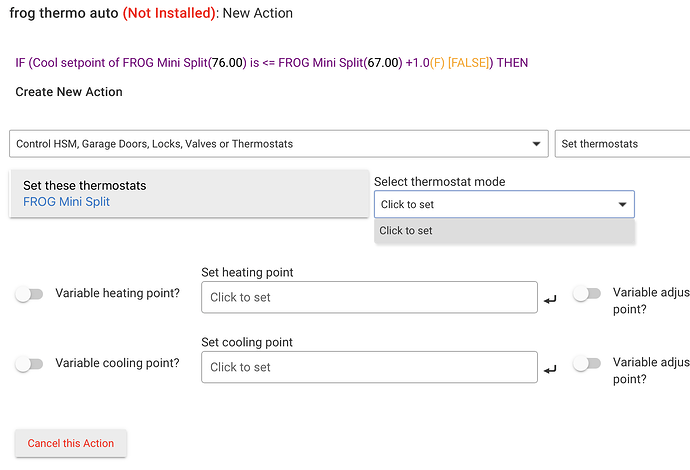Open Set thermostats dropdown

point(622,144)
